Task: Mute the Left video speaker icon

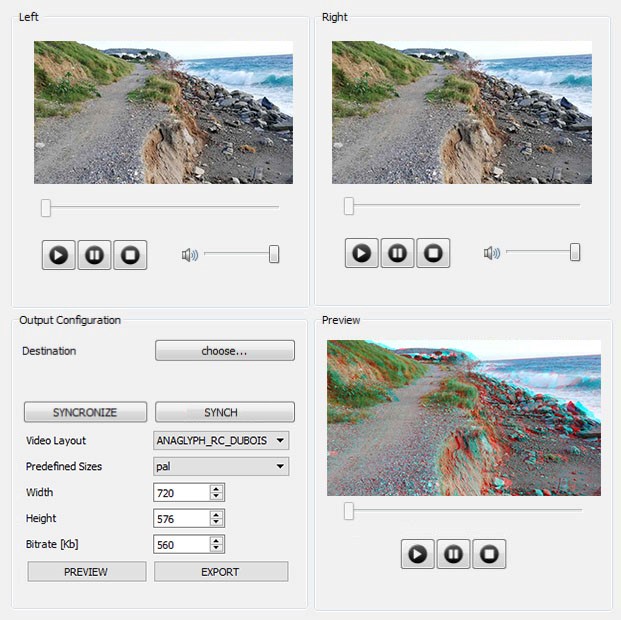Action: pyautogui.click(x=190, y=255)
